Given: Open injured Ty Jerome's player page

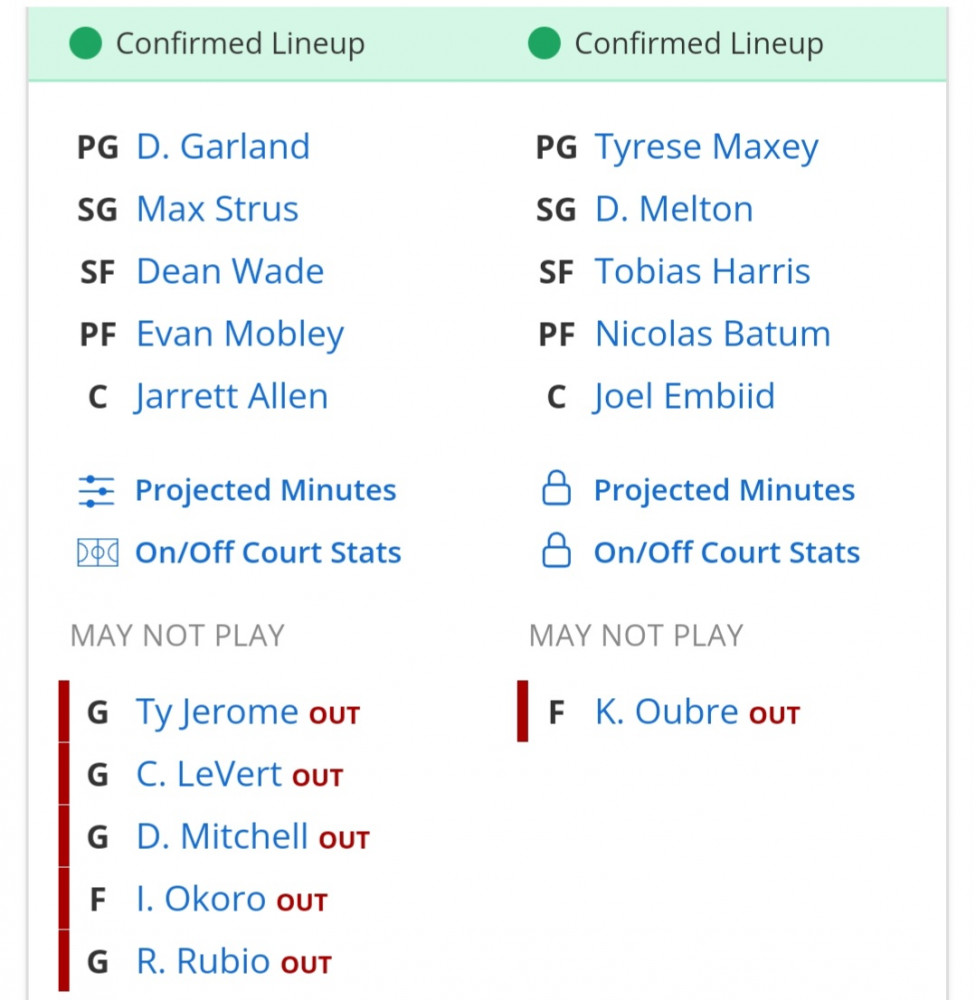Looking at the screenshot, I should point(217,712).
